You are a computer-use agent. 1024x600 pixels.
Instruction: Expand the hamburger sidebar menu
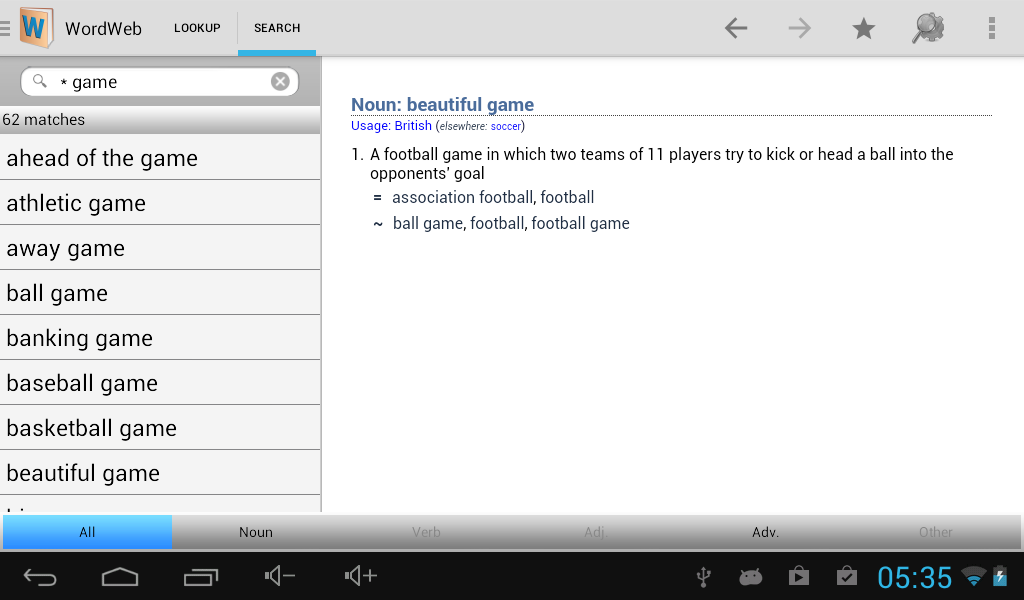tap(8, 28)
